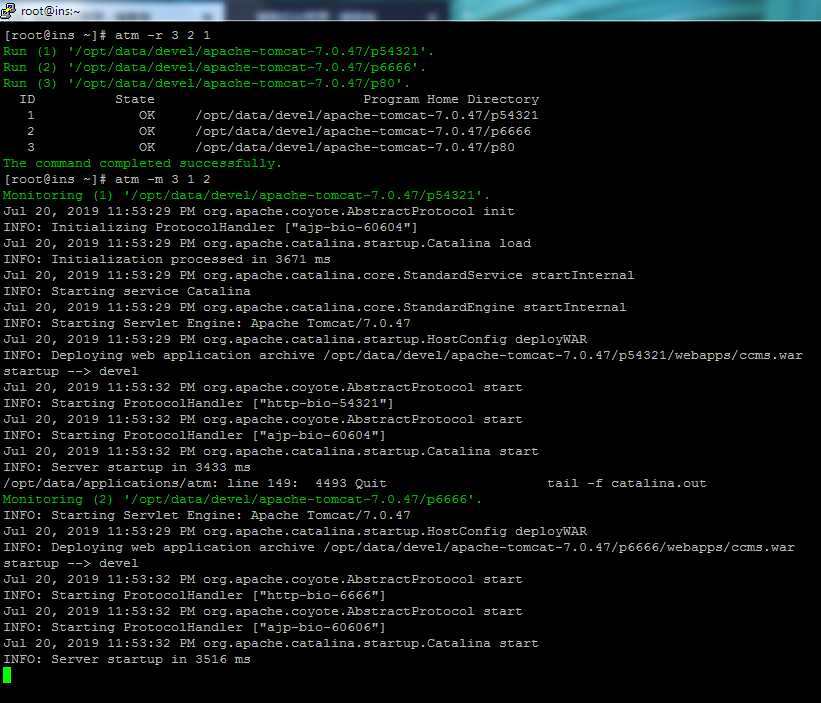
Task: Click the p54321/webapps/ccms.war deploying line
Action: [x=403, y=355]
